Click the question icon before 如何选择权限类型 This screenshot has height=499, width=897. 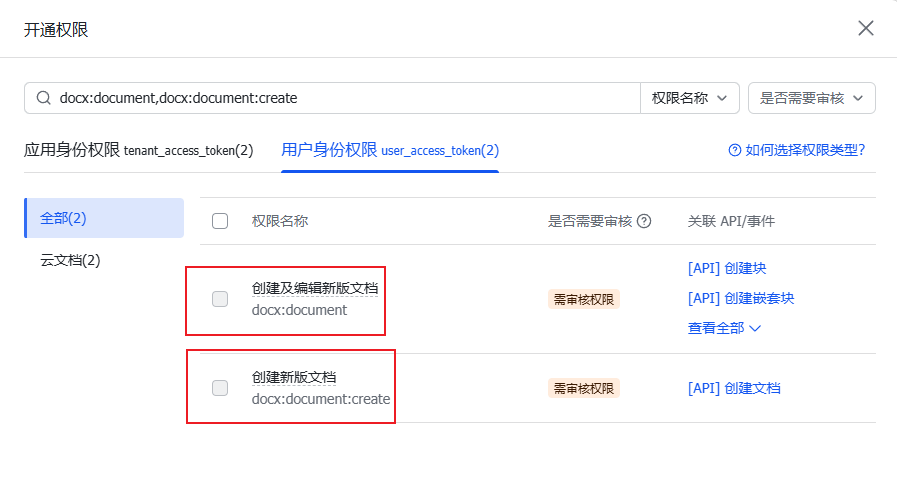735,150
